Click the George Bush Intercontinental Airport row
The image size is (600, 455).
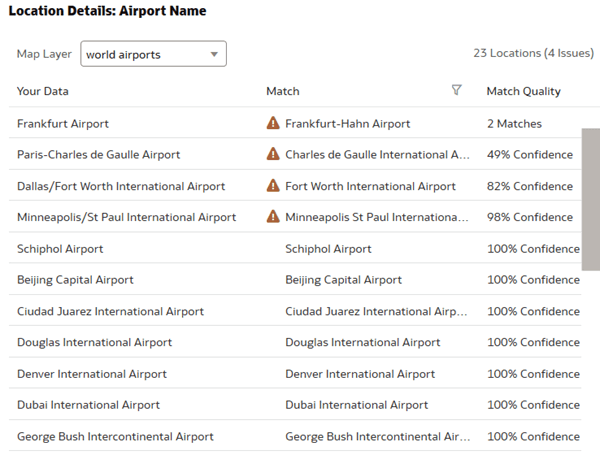[115, 437]
